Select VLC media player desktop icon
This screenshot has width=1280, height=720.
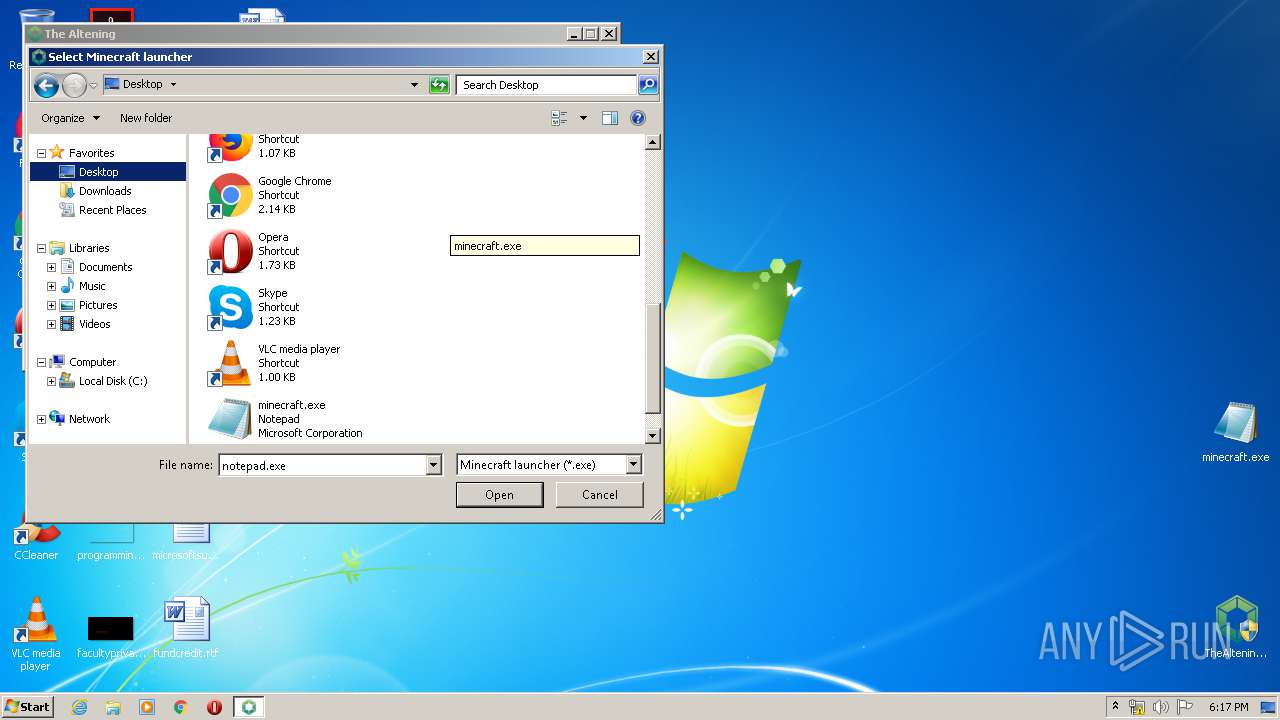pyautogui.click(x=35, y=634)
